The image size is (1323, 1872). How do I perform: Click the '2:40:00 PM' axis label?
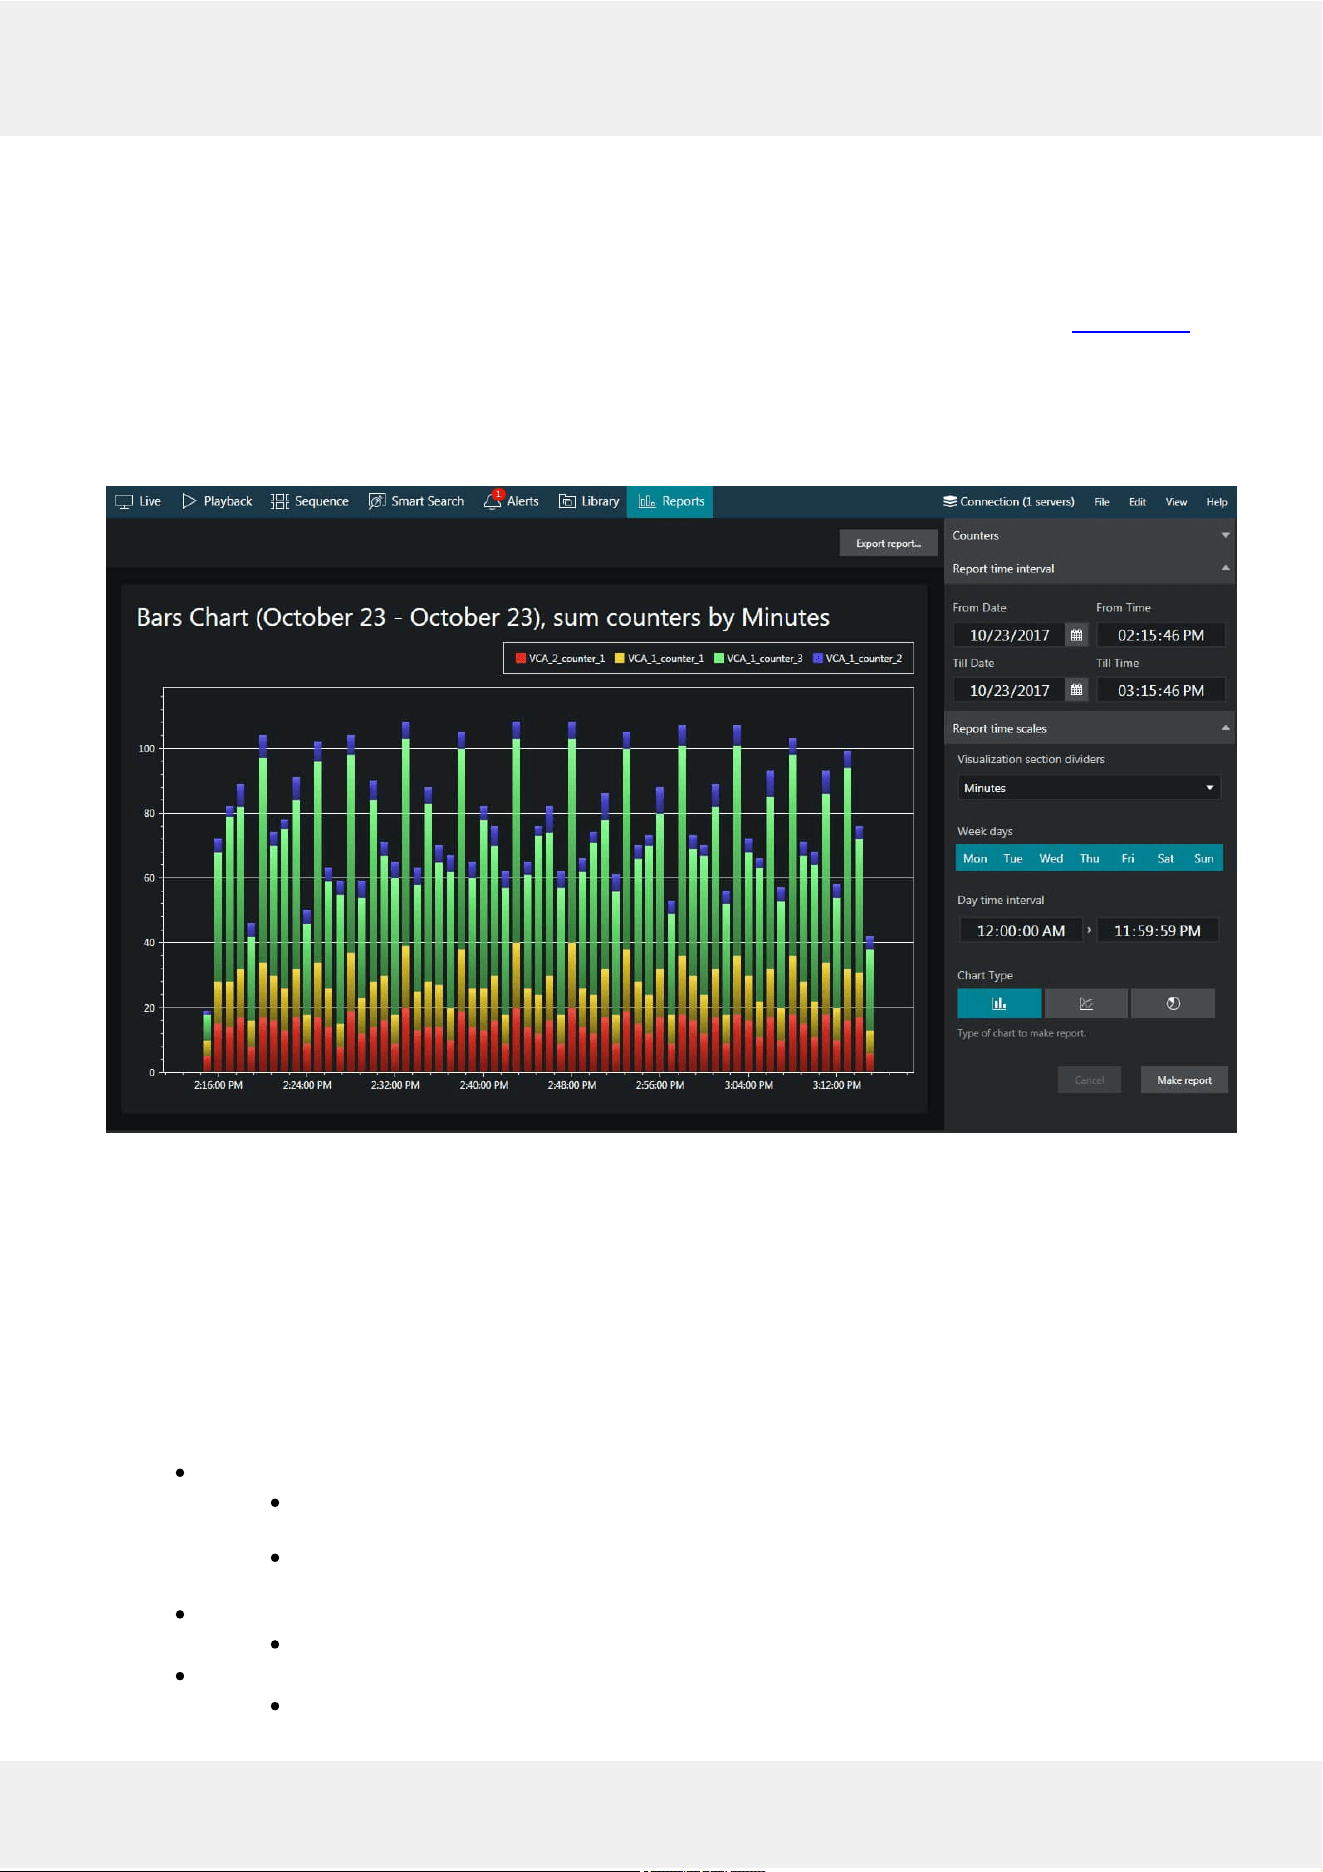tap(484, 1085)
